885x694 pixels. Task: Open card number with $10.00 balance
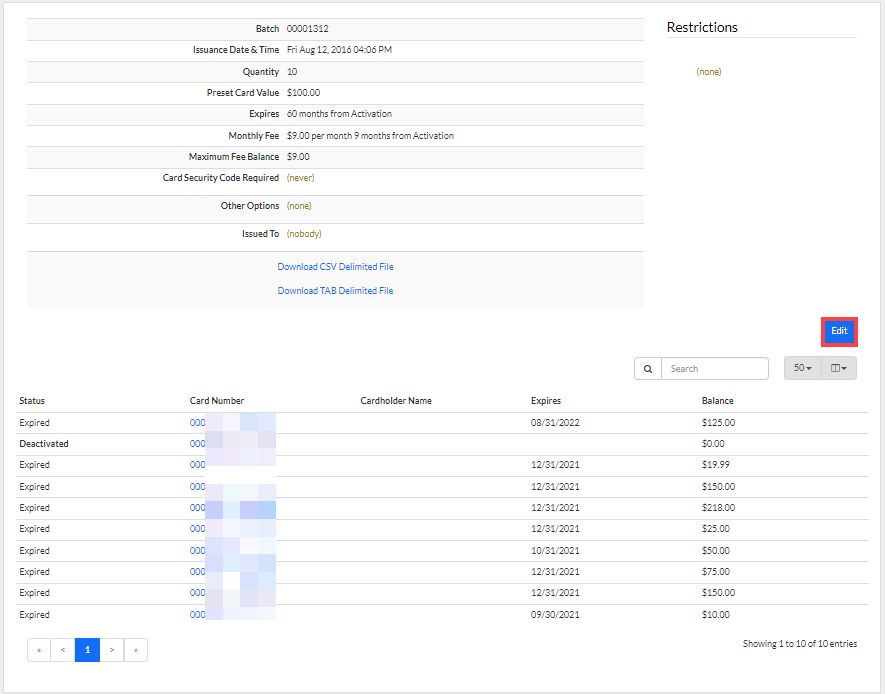(x=198, y=615)
